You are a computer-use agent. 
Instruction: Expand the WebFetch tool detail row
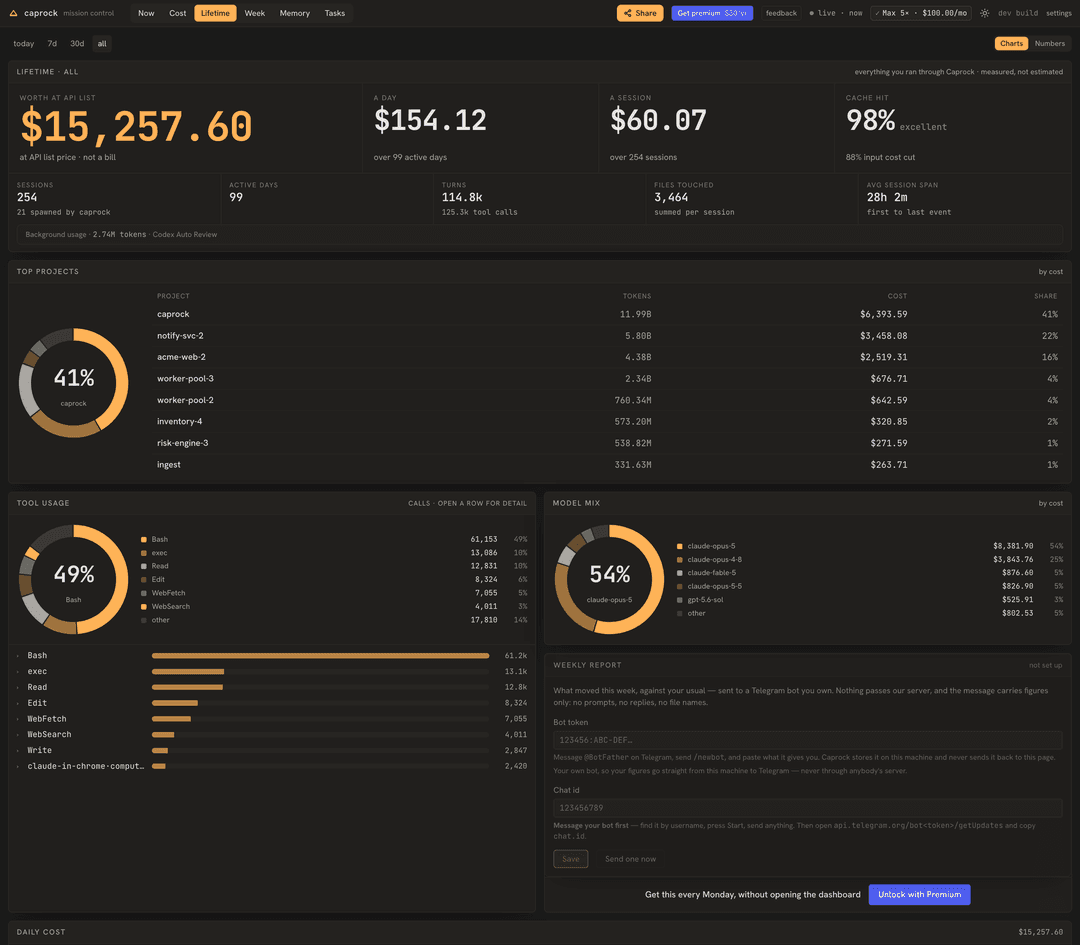tap(272, 719)
